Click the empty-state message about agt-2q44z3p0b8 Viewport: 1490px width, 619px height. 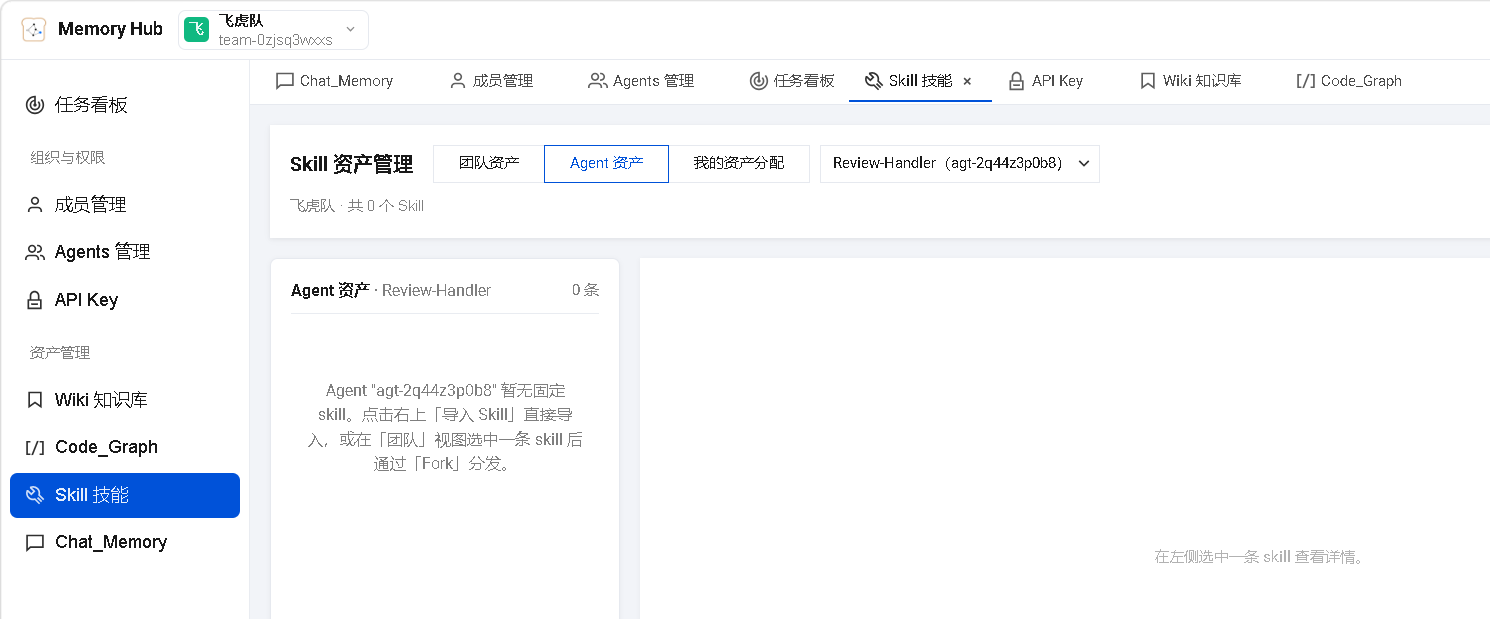coord(445,427)
